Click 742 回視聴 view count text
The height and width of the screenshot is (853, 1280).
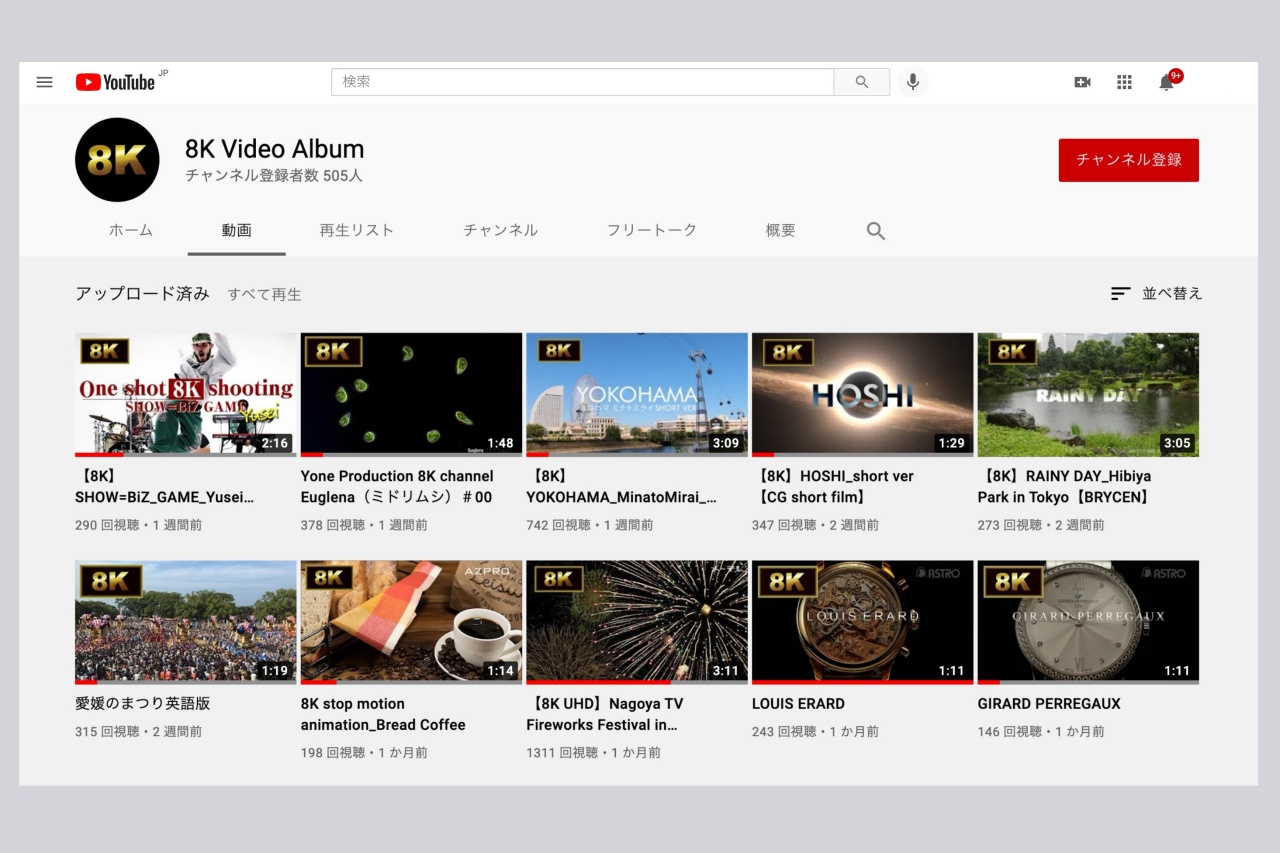point(559,525)
